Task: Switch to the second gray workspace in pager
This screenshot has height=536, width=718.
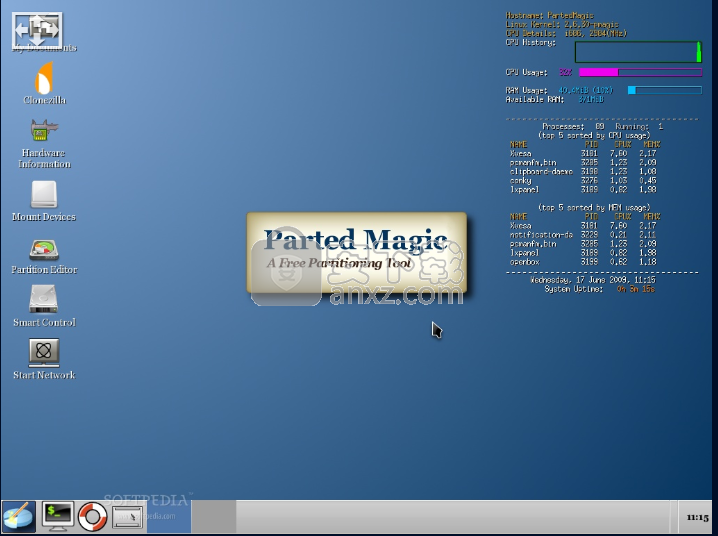Action: pos(214,516)
